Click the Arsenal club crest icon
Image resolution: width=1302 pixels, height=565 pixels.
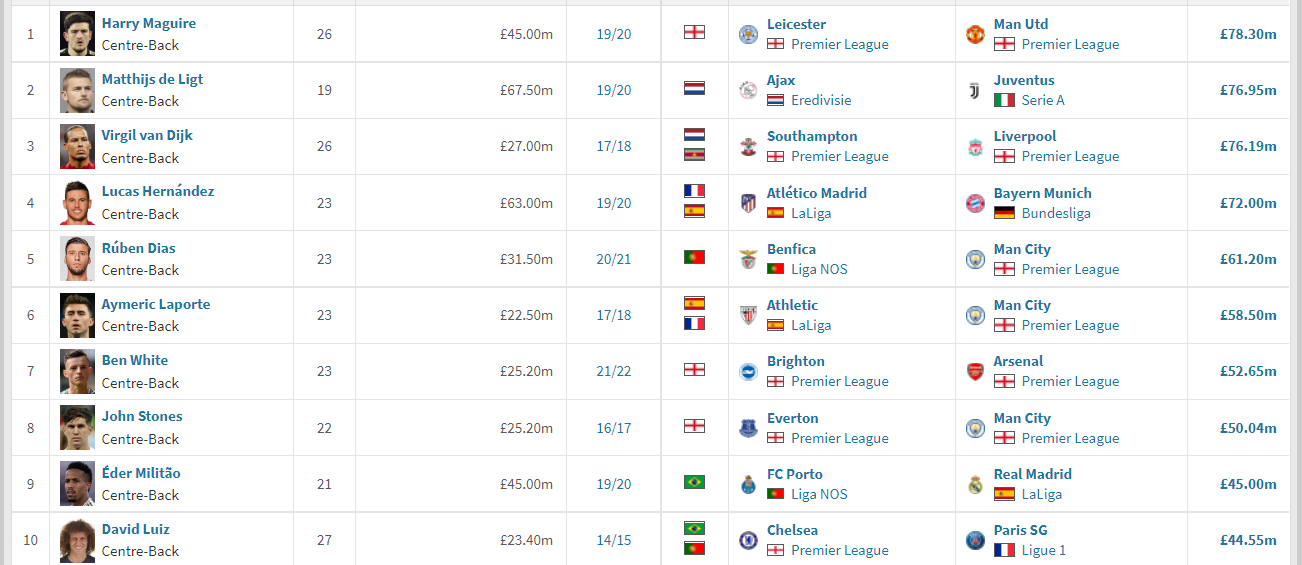pyautogui.click(x=975, y=371)
